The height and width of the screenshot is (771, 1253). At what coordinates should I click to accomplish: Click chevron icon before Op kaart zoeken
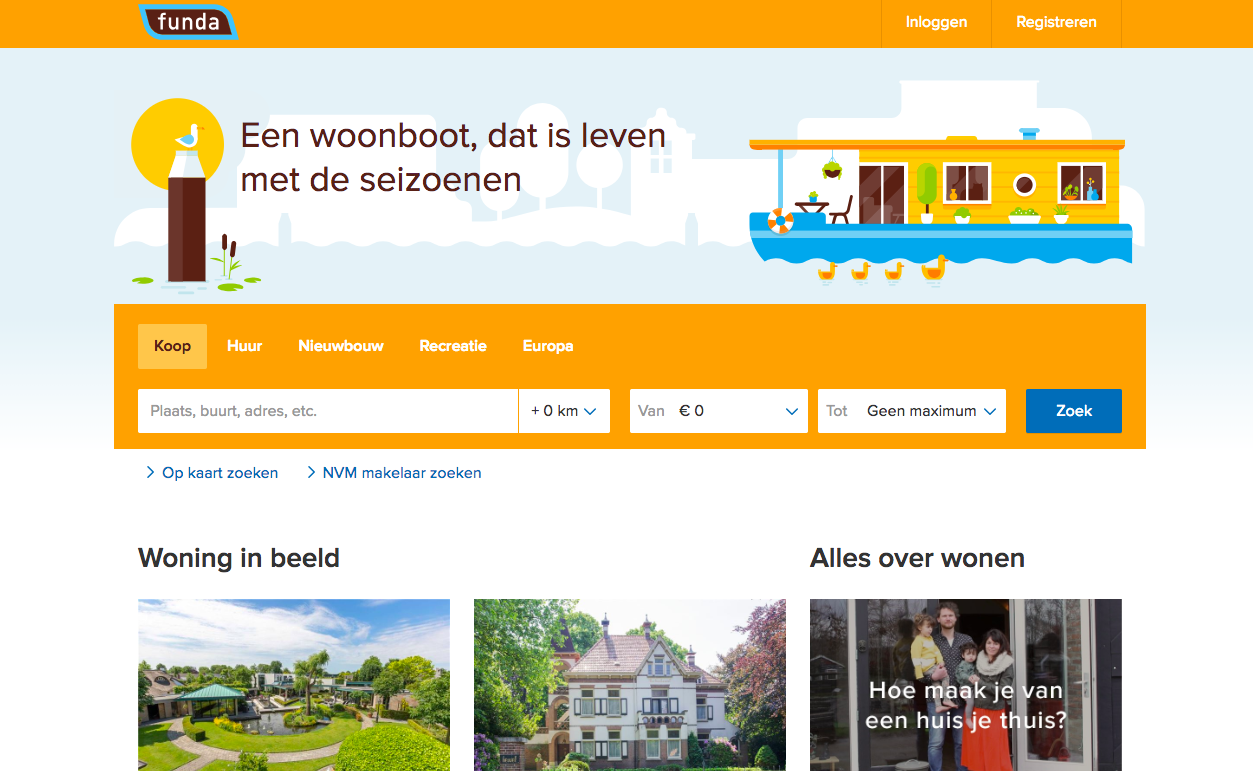click(x=151, y=473)
